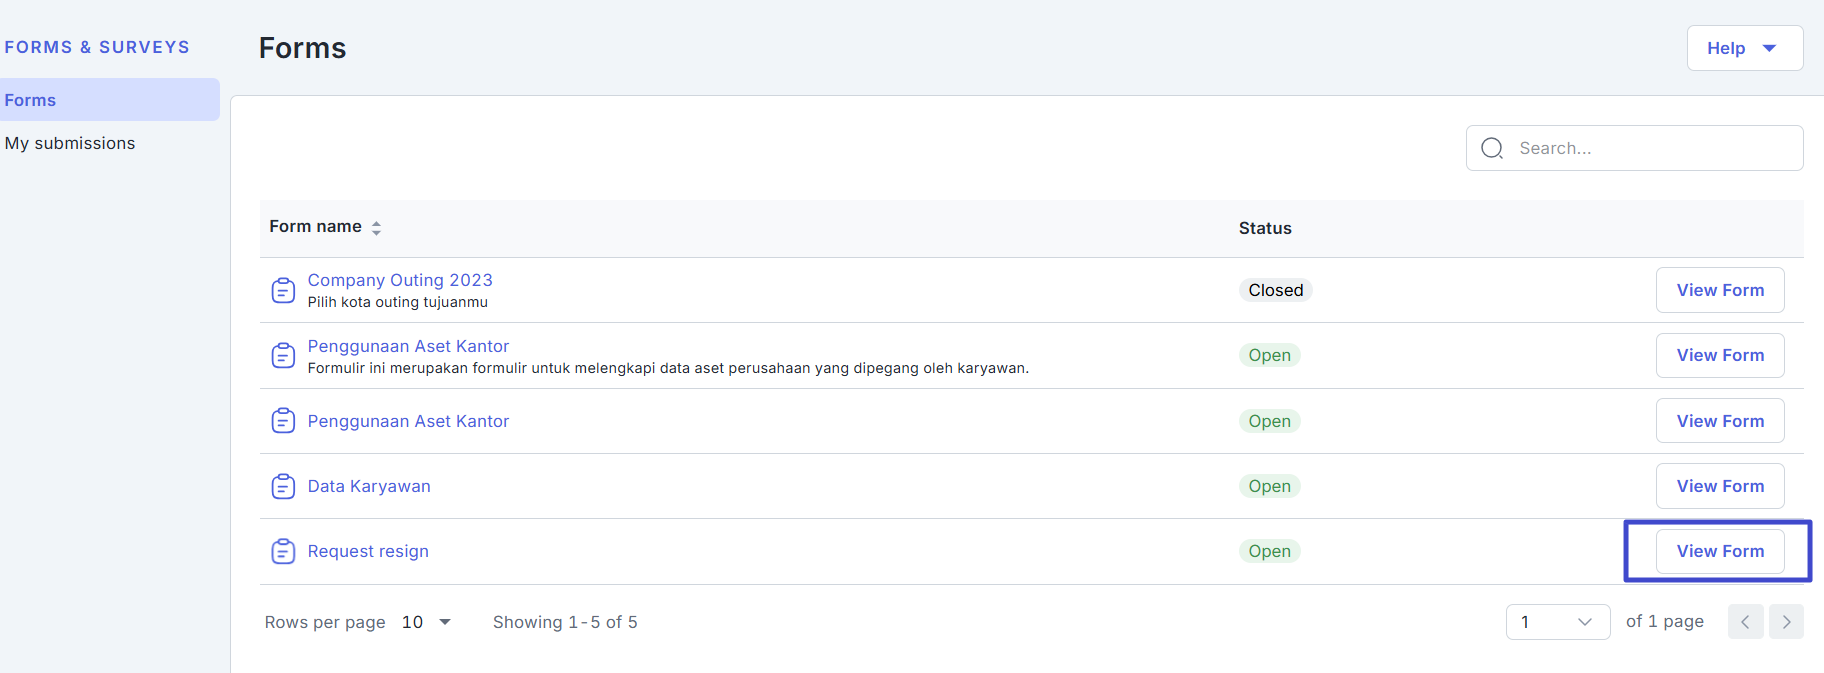
Task: Sort the table using the Form name arrows
Action: (376, 228)
